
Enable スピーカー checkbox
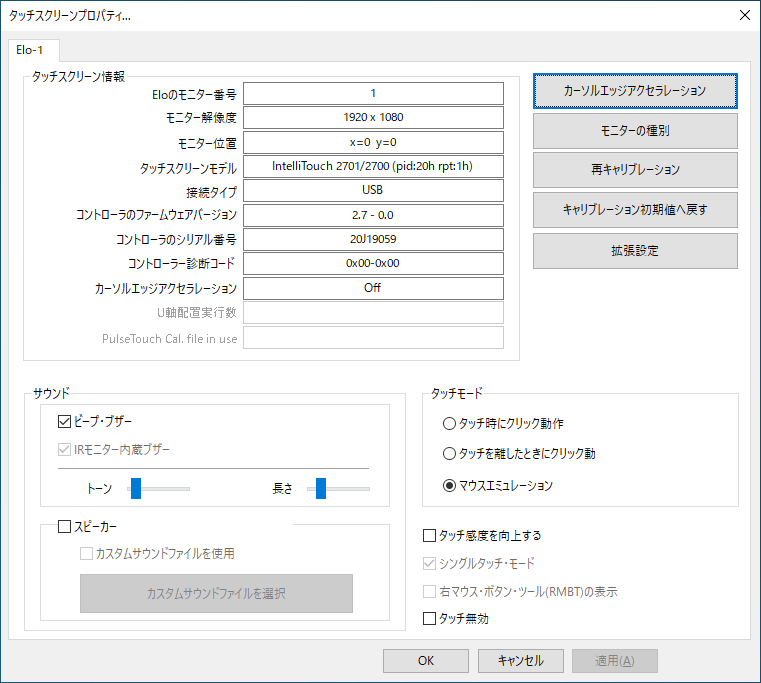[66, 526]
